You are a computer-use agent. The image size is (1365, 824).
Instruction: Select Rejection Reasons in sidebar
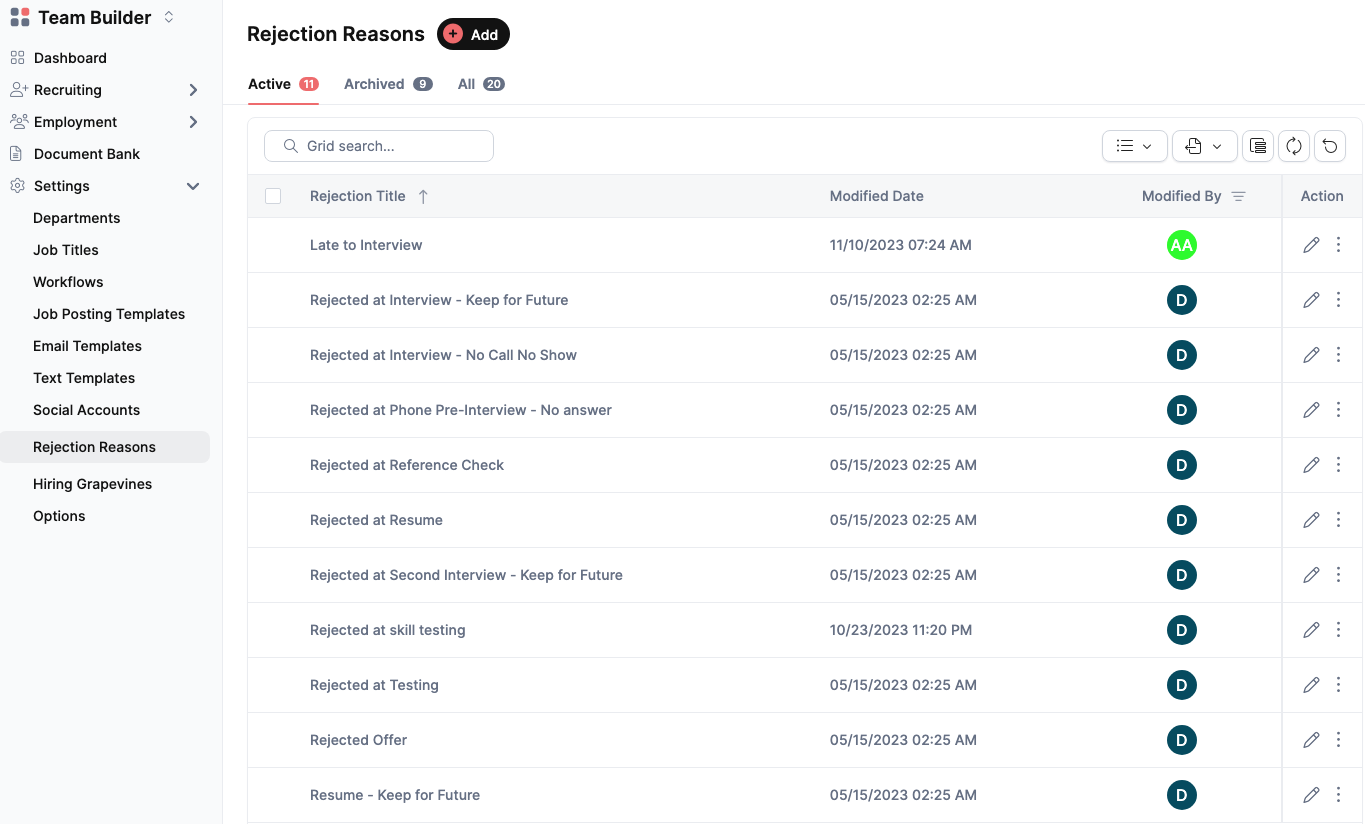(x=105, y=447)
